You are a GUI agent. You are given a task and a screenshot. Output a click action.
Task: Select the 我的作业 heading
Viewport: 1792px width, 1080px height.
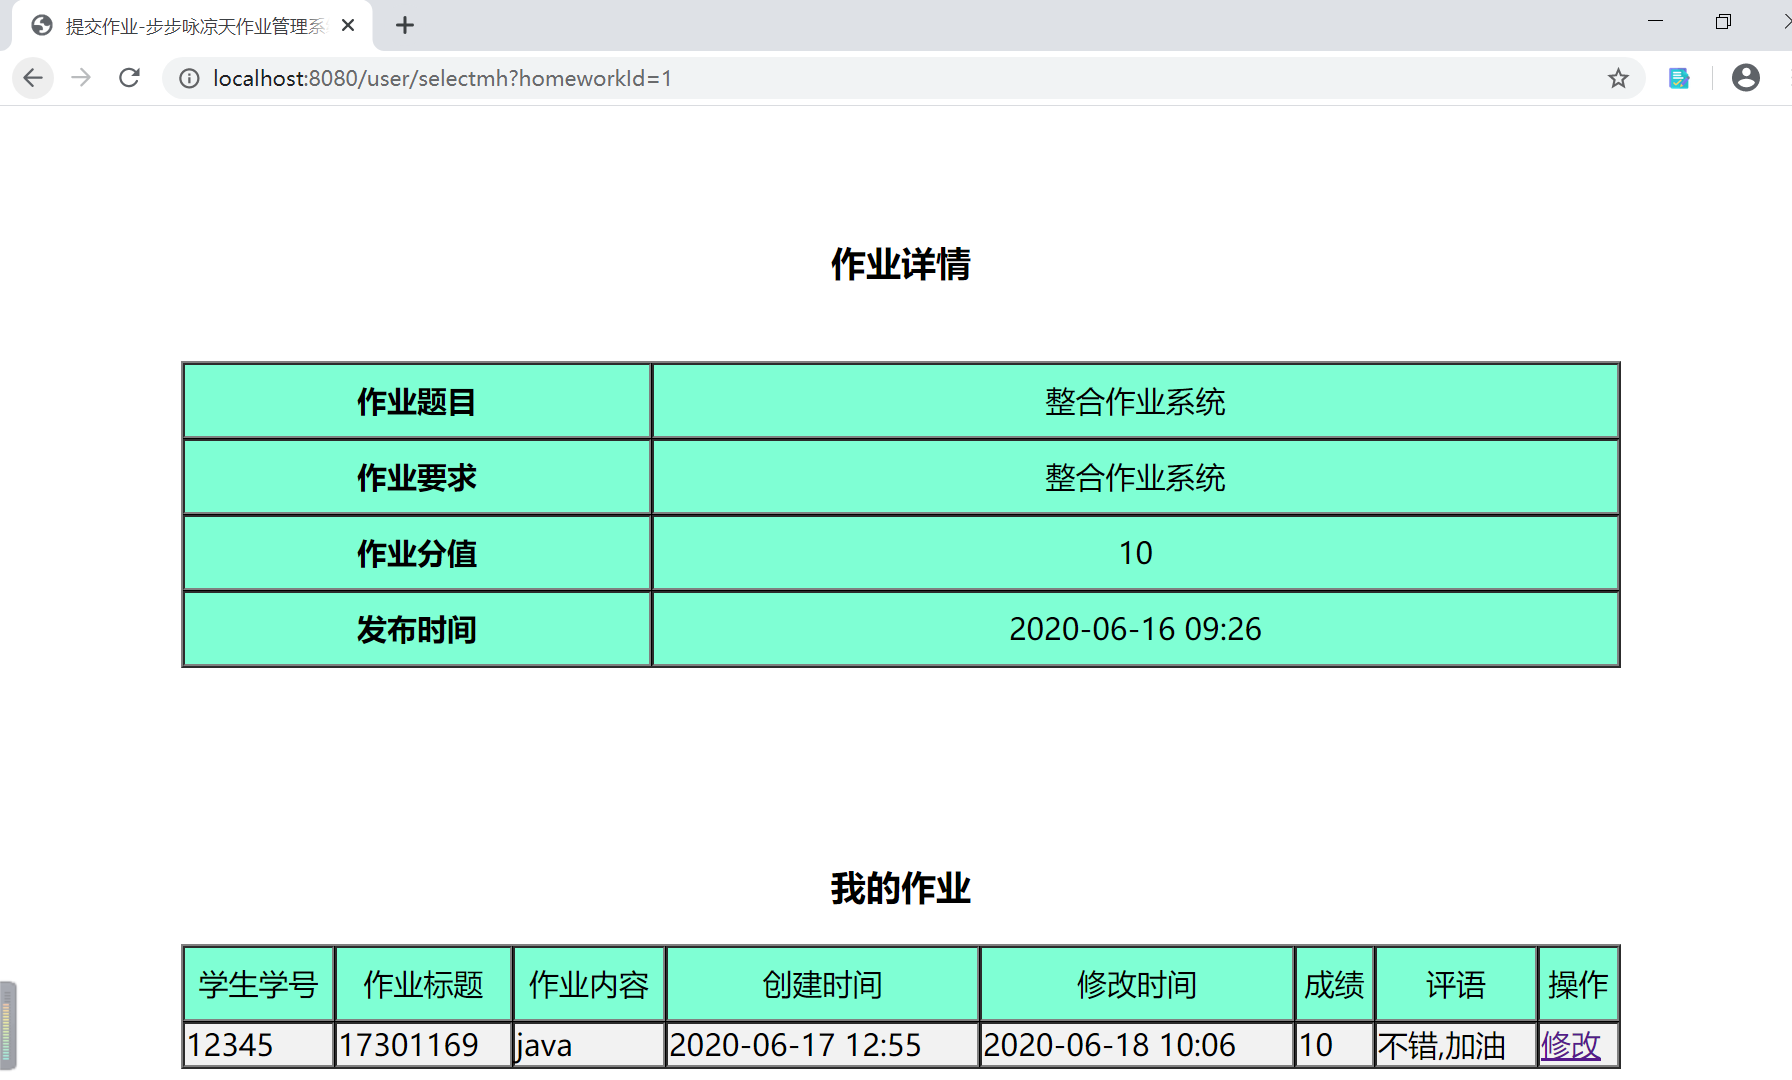[900, 889]
